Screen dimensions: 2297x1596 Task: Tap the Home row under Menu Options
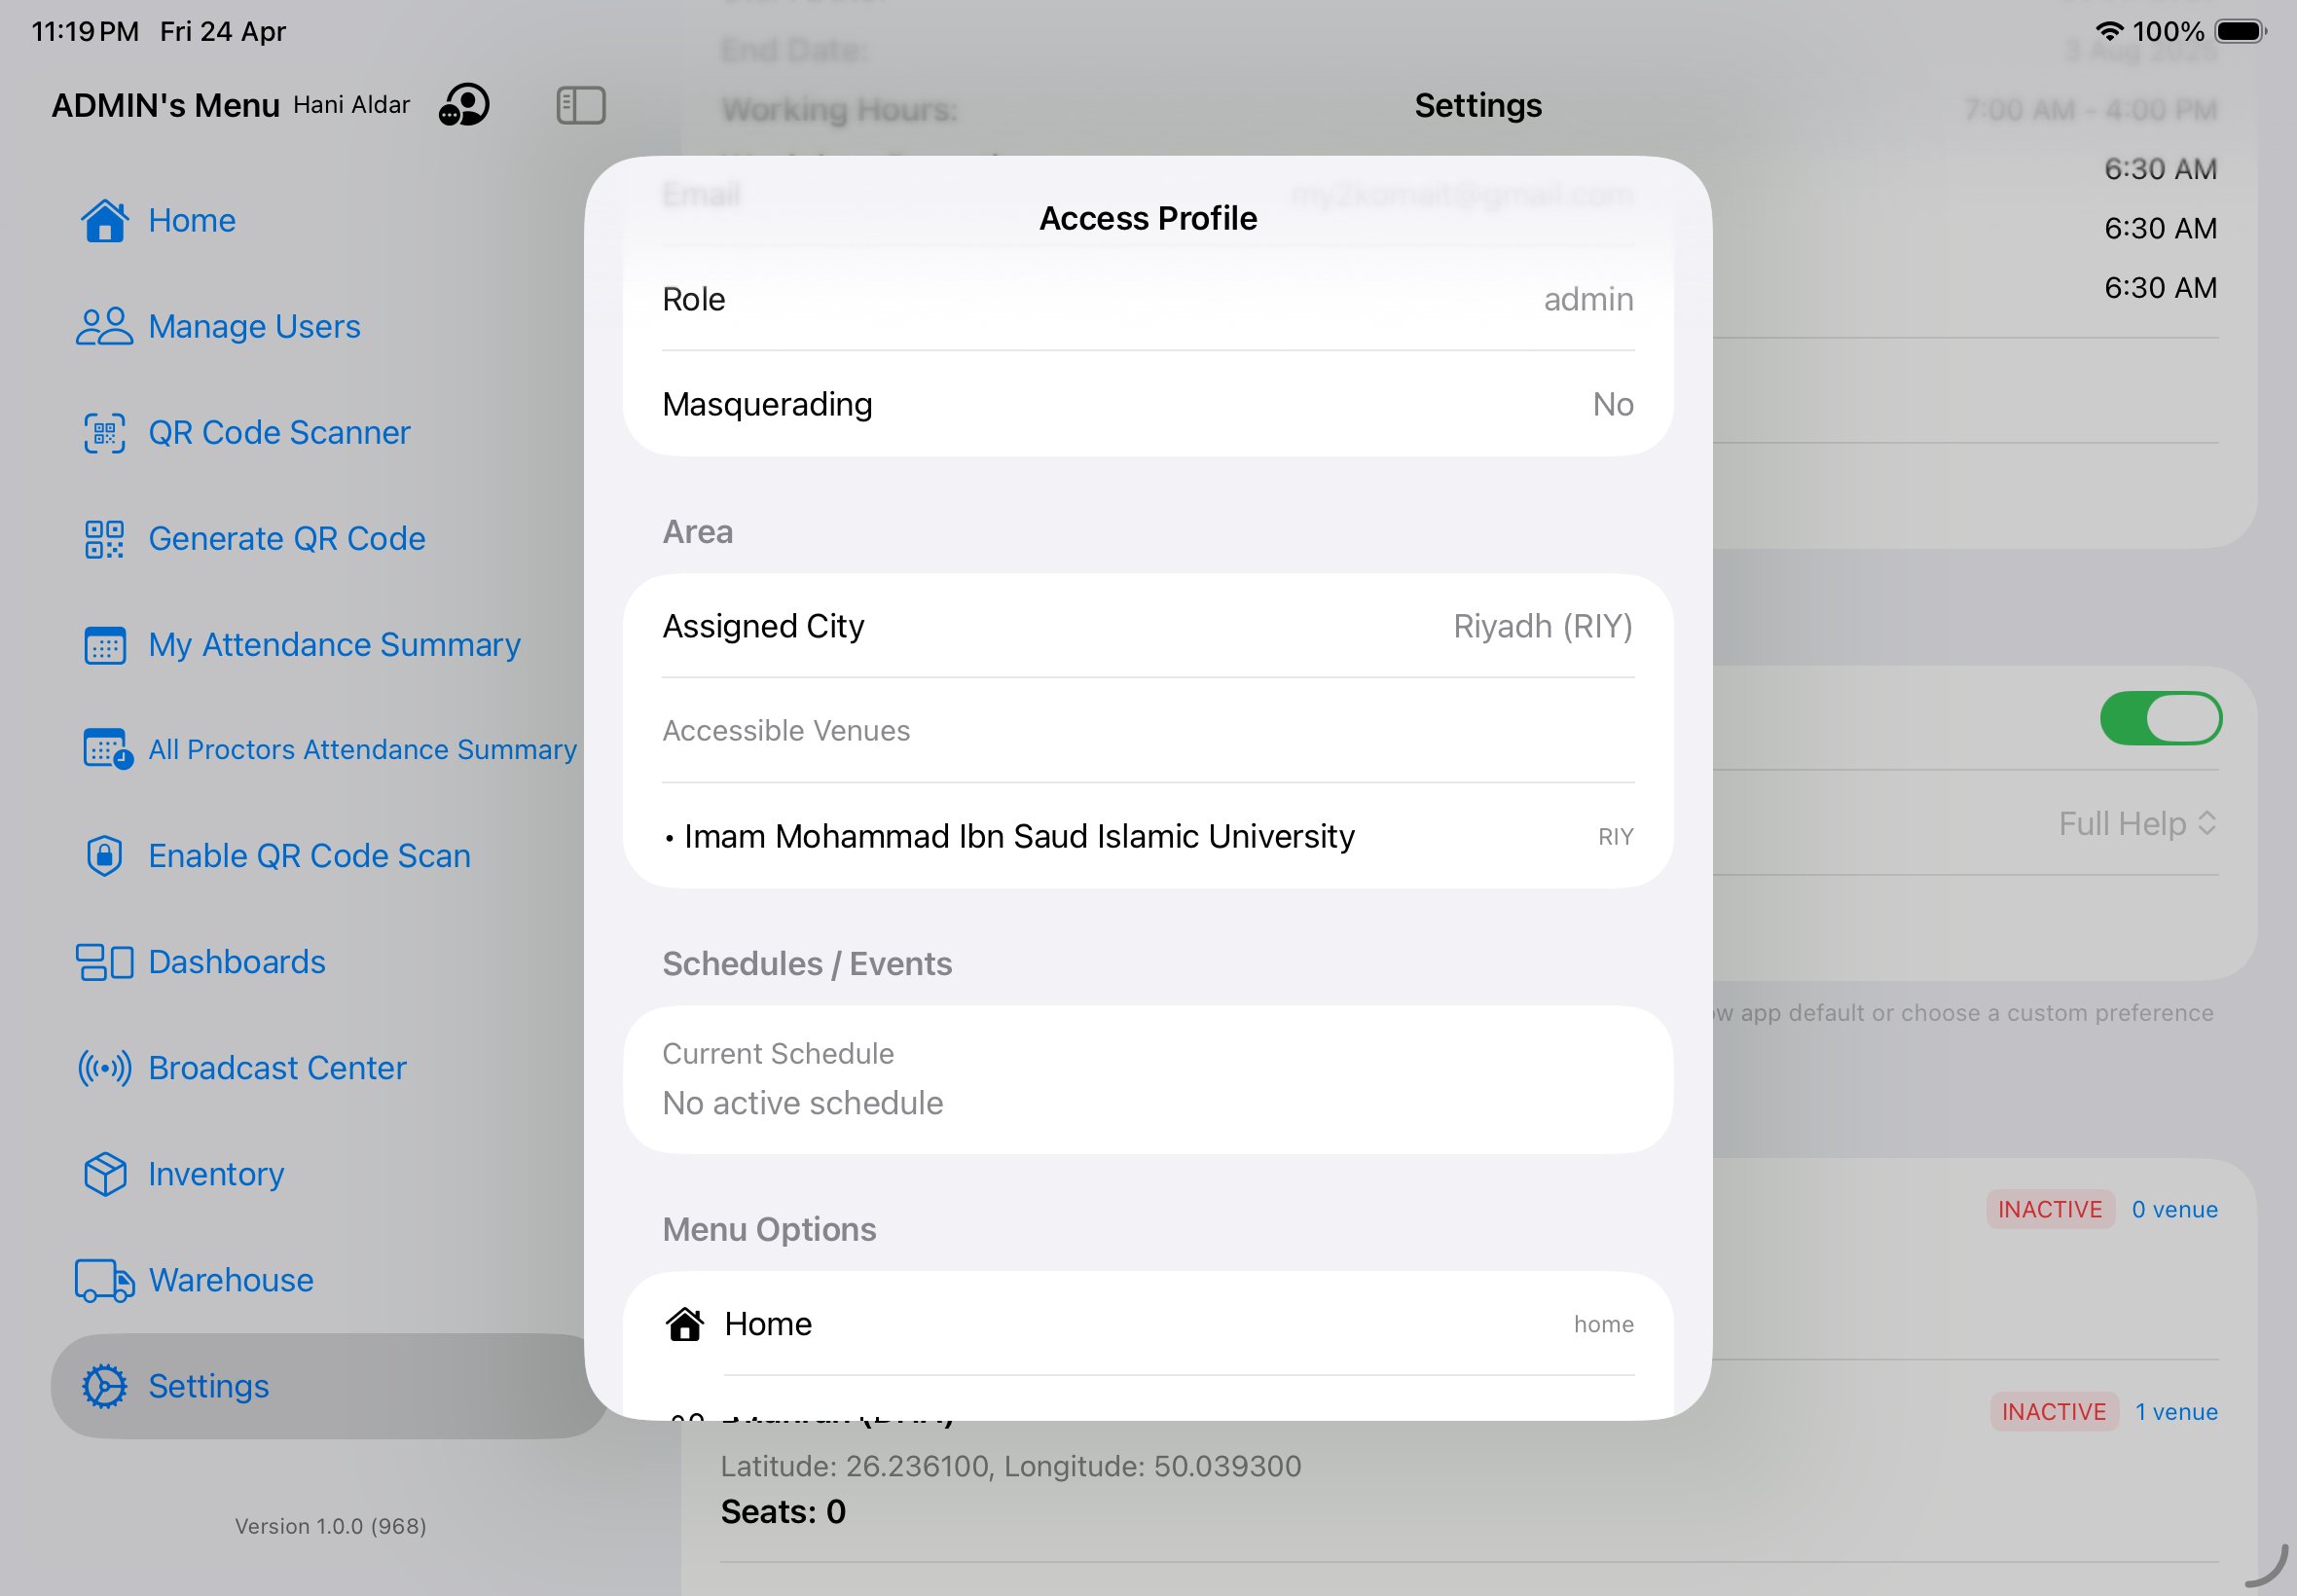coord(1147,1324)
